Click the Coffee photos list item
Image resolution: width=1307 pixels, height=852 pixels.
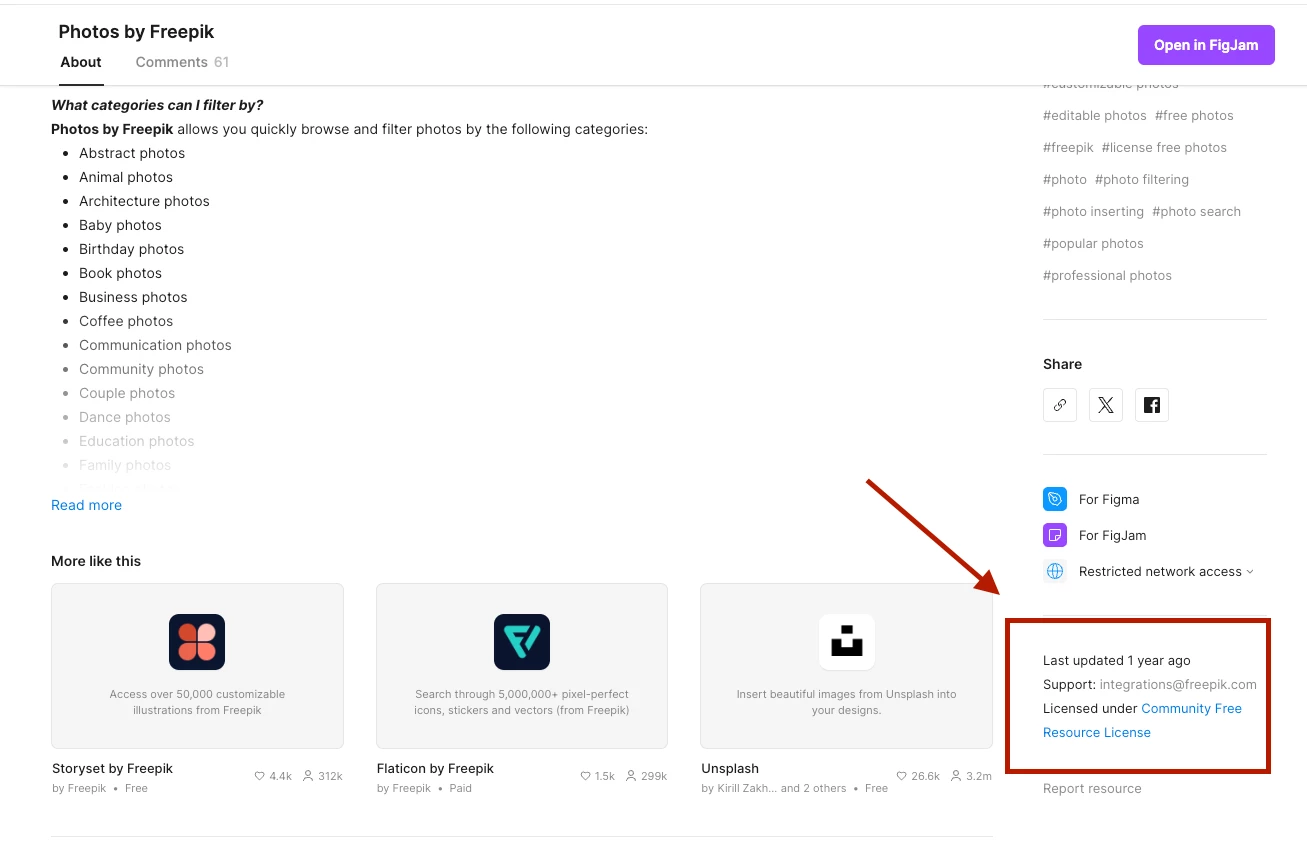(x=126, y=321)
